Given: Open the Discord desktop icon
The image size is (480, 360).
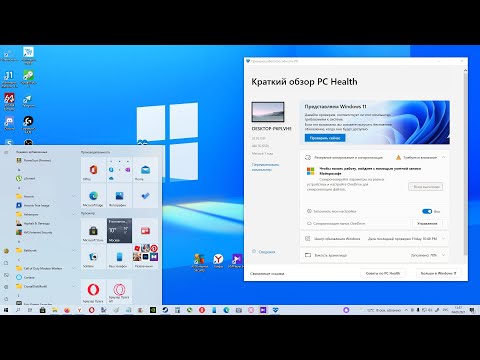Looking at the screenshot, I should point(9,123).
